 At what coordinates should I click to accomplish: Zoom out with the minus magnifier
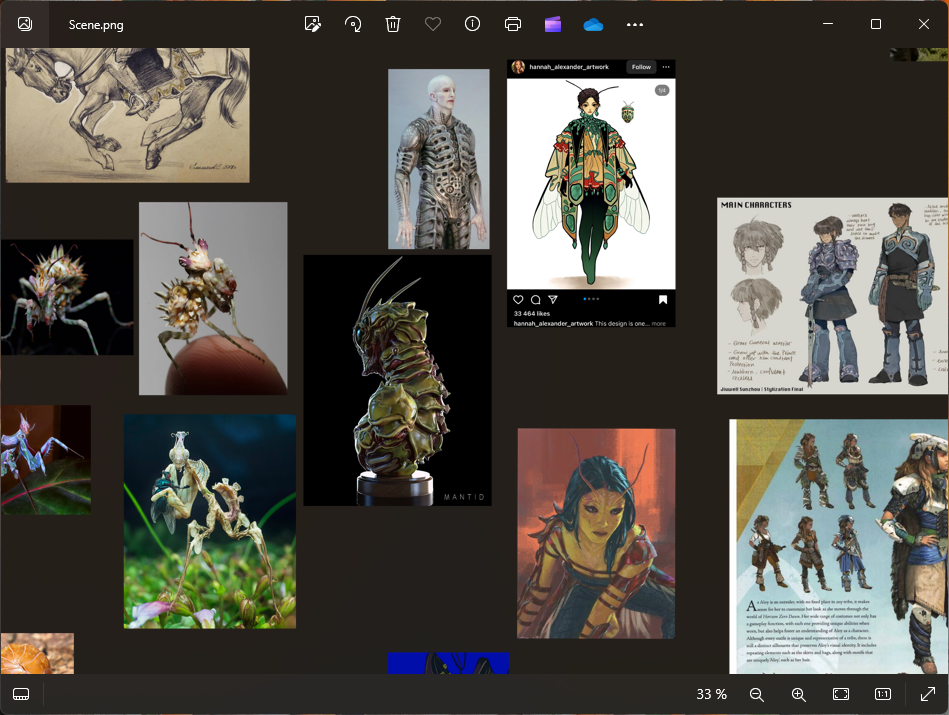[x=757, y=694]
